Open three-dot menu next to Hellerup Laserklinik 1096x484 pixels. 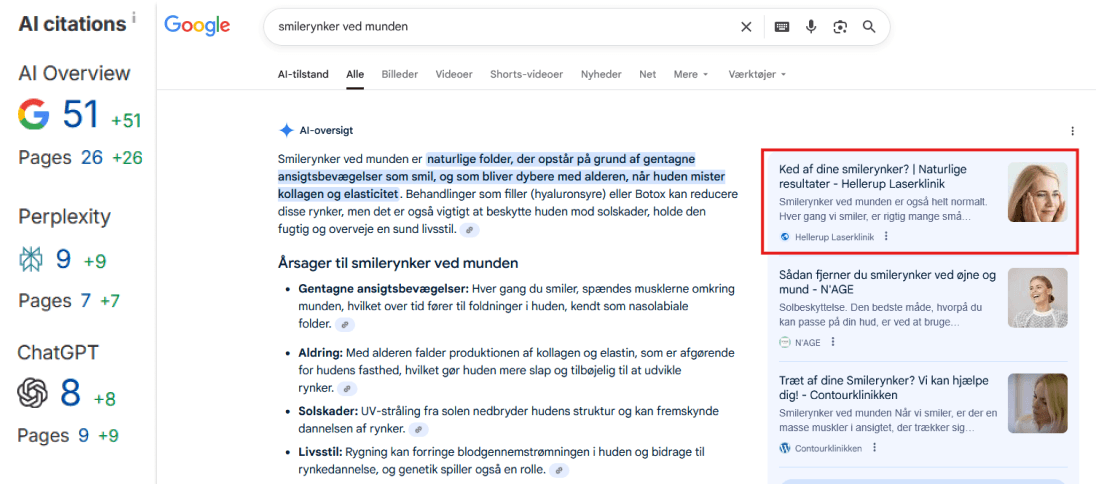coord(886,237)
